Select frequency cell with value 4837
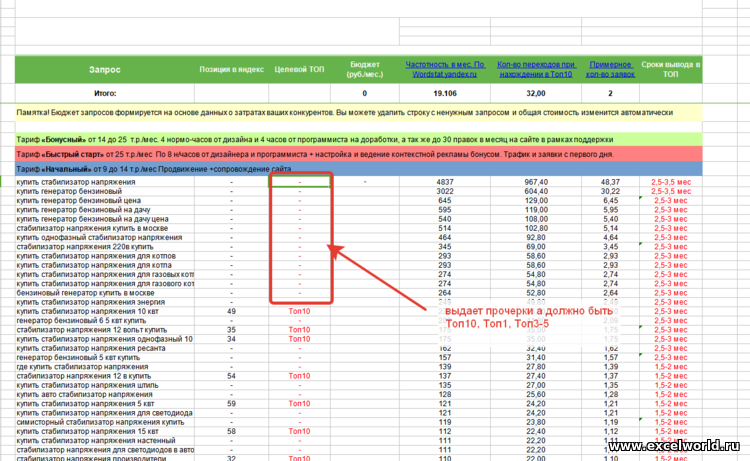The image size is (750, 461). point(445,182)
